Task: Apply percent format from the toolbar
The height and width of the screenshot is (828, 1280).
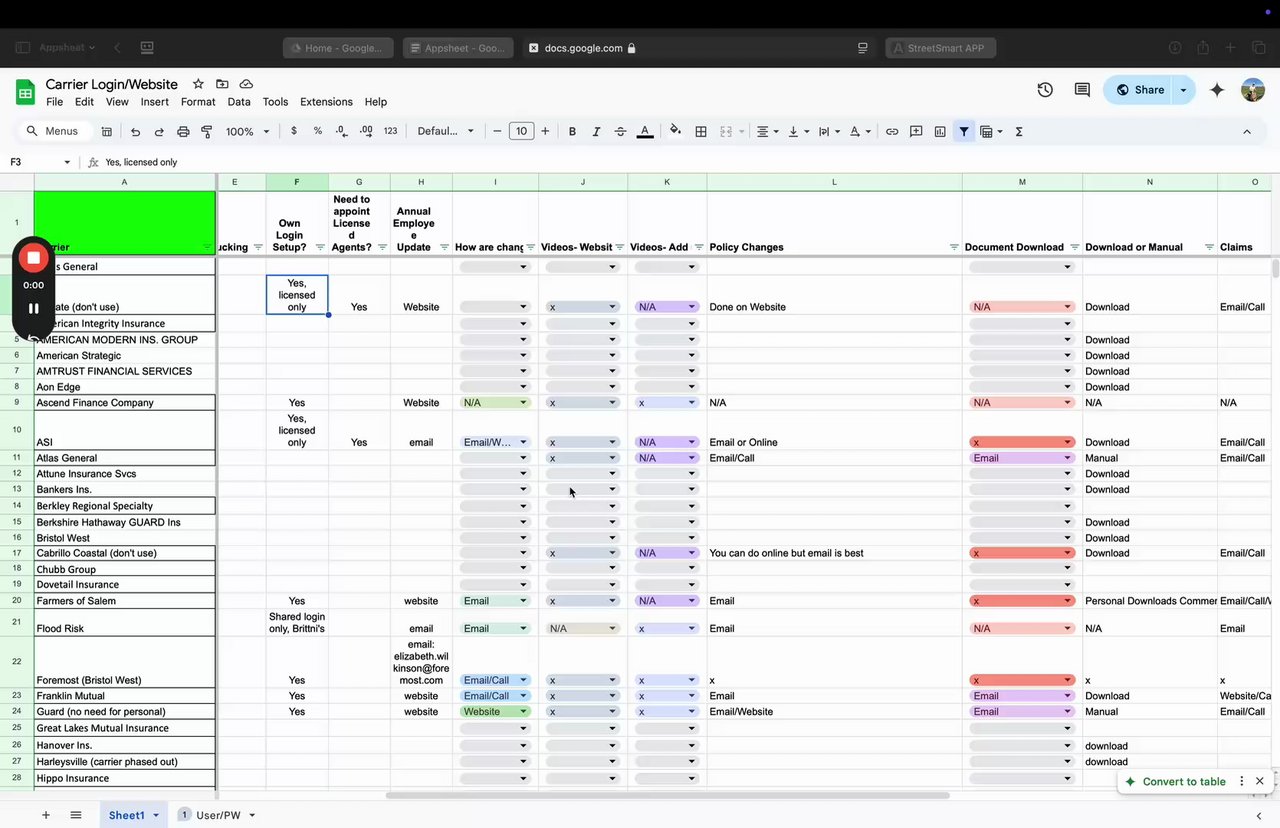Action: [318, 131]
